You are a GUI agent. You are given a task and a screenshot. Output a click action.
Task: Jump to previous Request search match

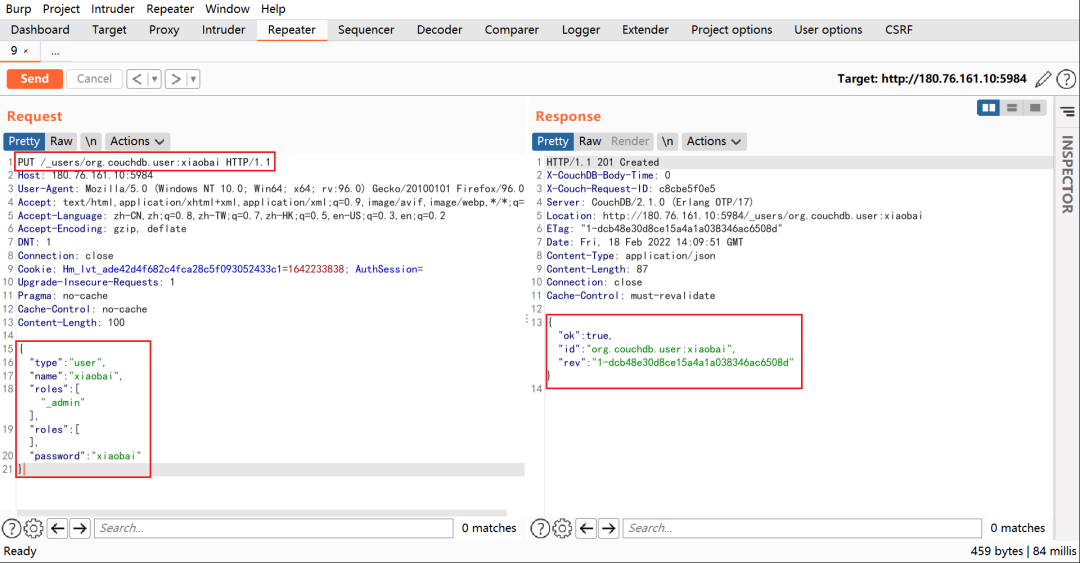click(58, 529)
